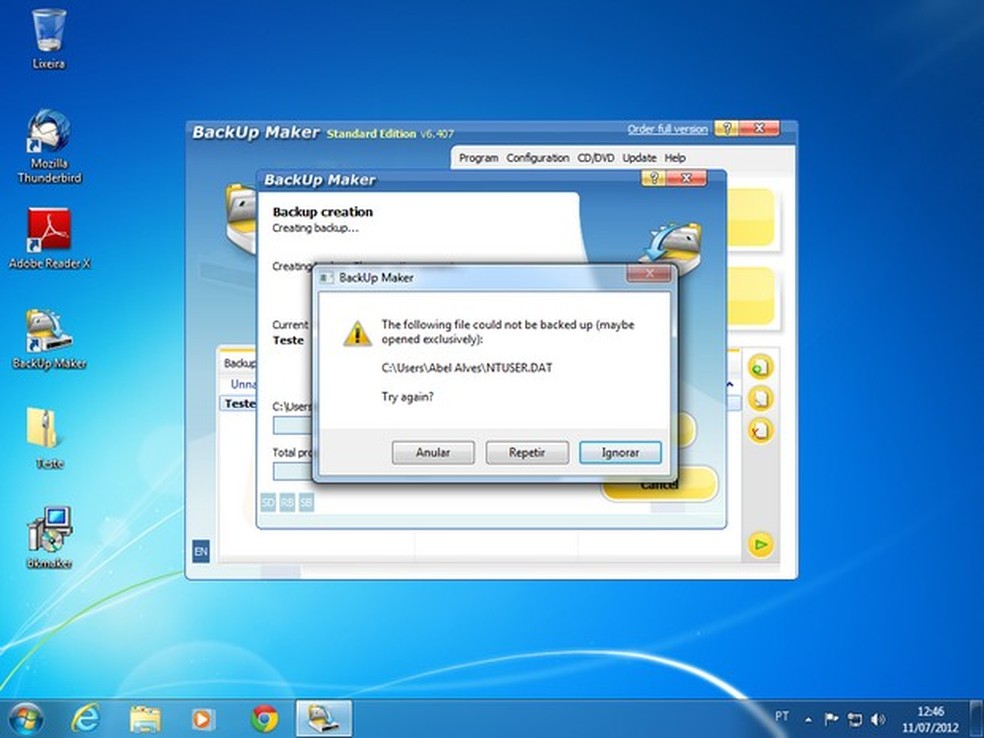Click the RB small button
This screenshot has width=984, height=738.
pos(287,502)
